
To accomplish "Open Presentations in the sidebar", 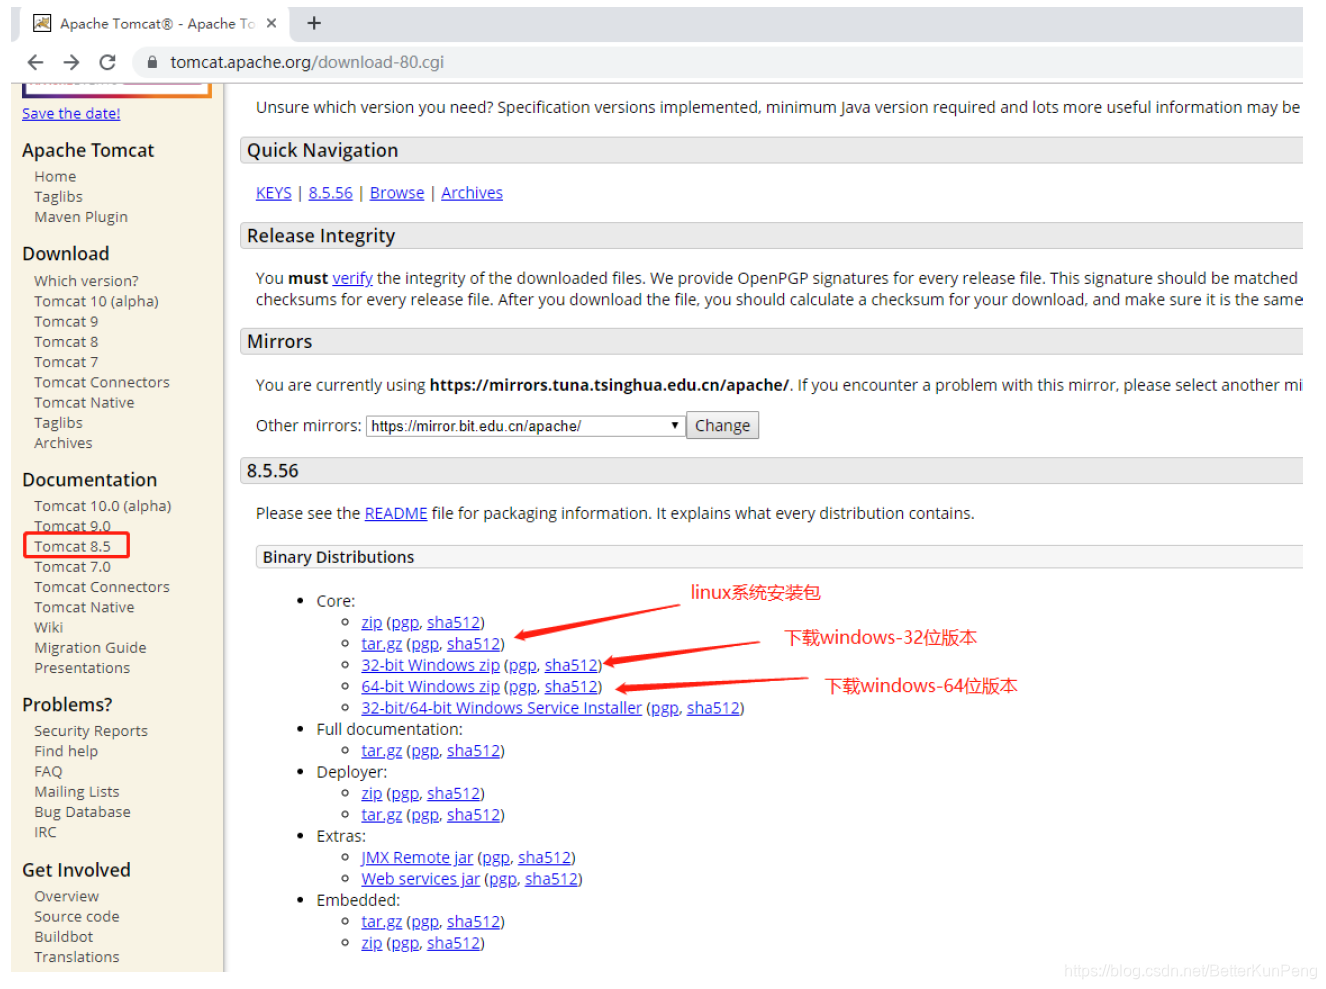I will coord(82,668).
